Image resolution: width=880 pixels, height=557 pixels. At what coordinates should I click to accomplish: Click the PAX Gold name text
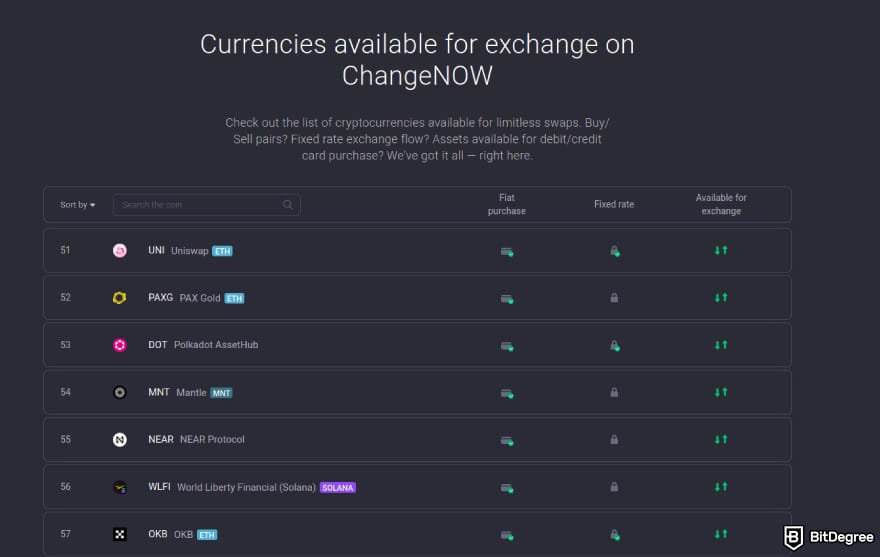click(x=200, y=298)
